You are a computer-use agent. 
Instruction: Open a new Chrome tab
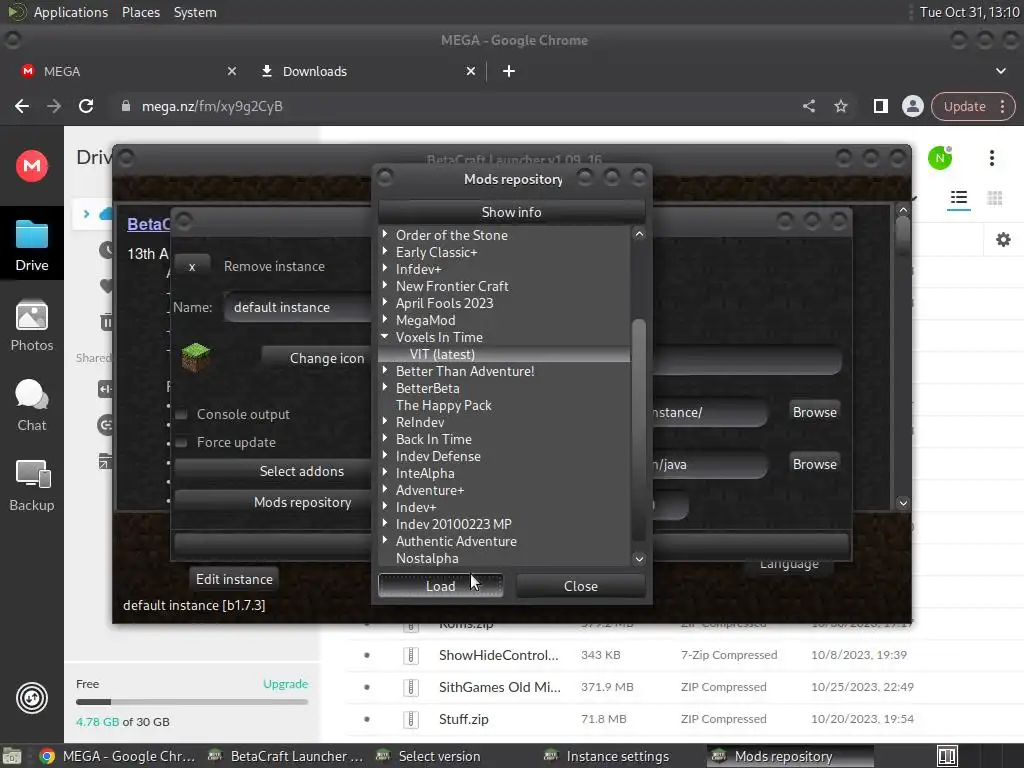coord(509,71)
